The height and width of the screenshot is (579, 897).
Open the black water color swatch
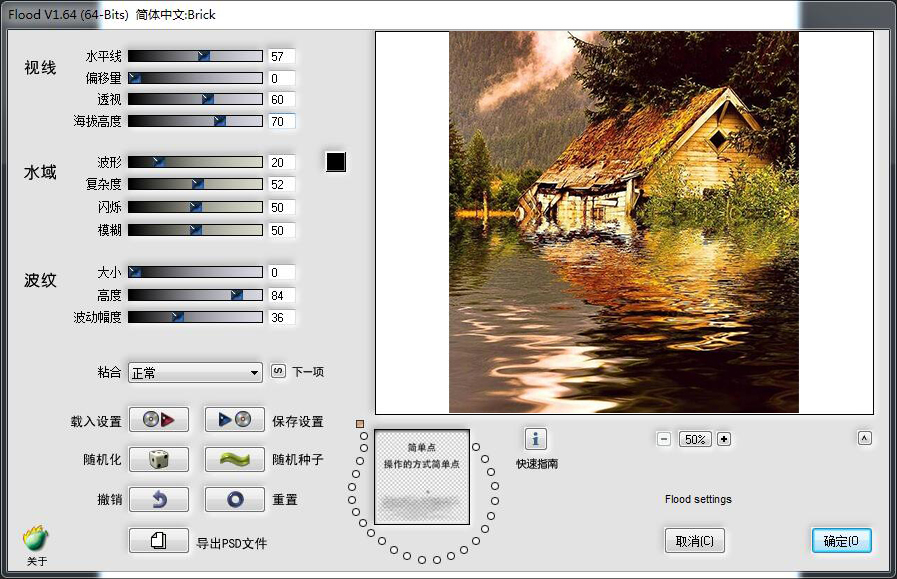coord(336,162)
